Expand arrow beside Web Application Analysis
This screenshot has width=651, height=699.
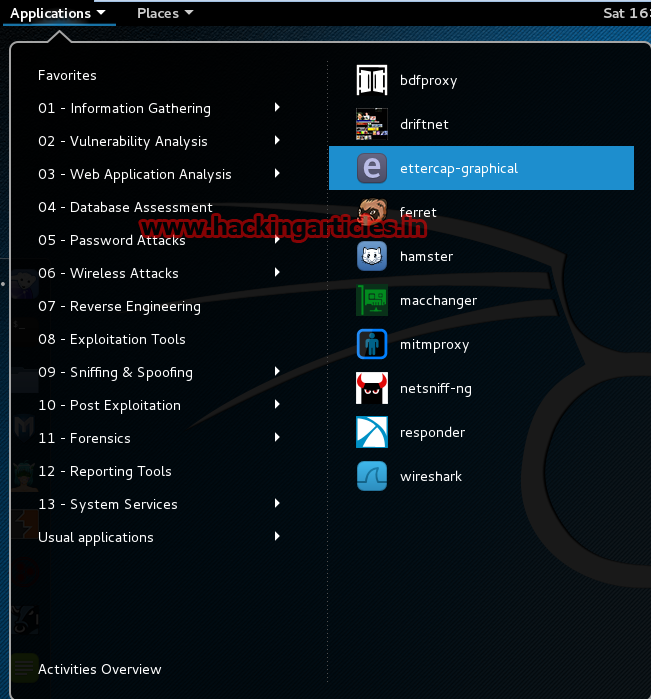(x=277, y=173)
